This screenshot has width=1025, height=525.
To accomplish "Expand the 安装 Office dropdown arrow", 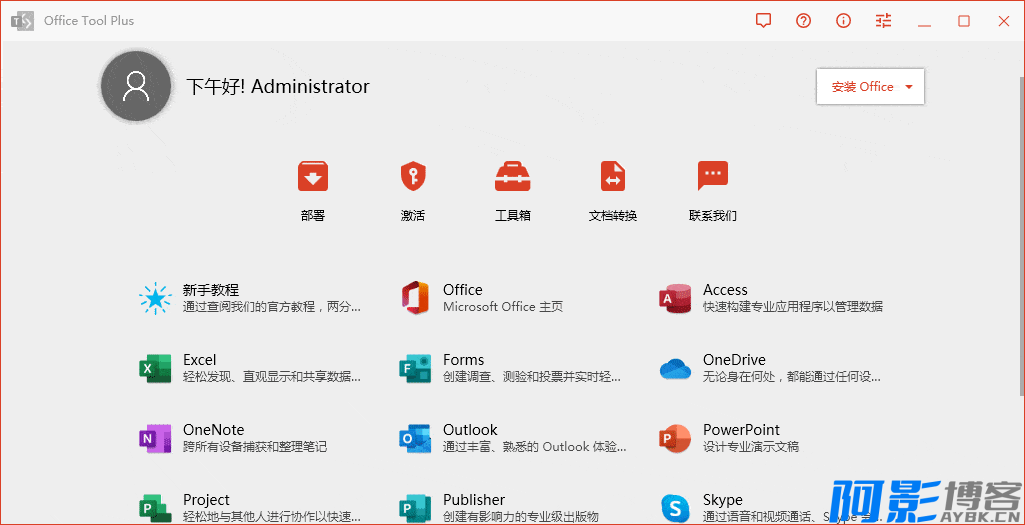I will coord(909,87).
